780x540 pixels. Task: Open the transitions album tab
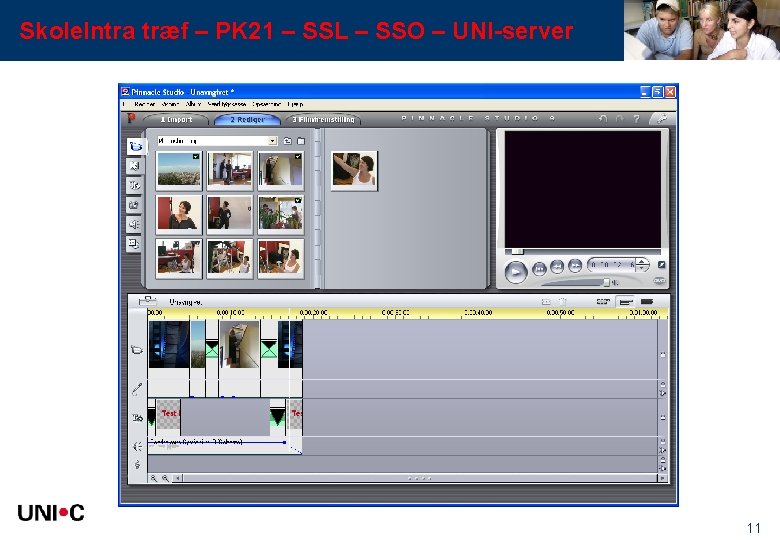tap(134, 166)
